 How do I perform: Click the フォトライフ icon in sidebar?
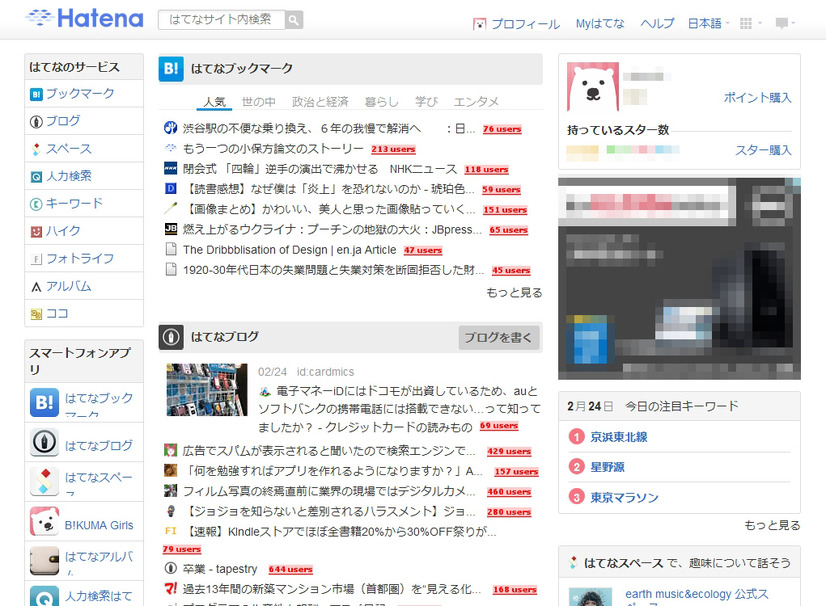coord(36,259)
